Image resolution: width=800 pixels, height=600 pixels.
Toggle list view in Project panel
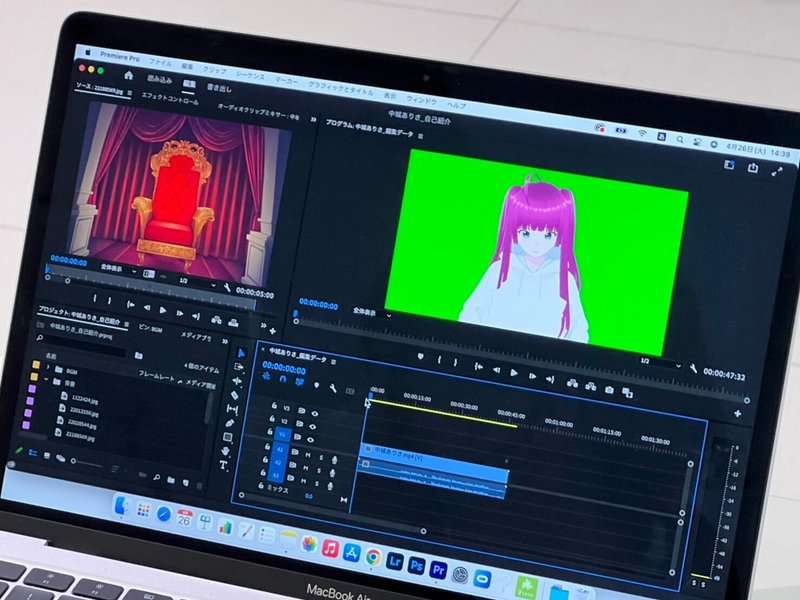33,453
